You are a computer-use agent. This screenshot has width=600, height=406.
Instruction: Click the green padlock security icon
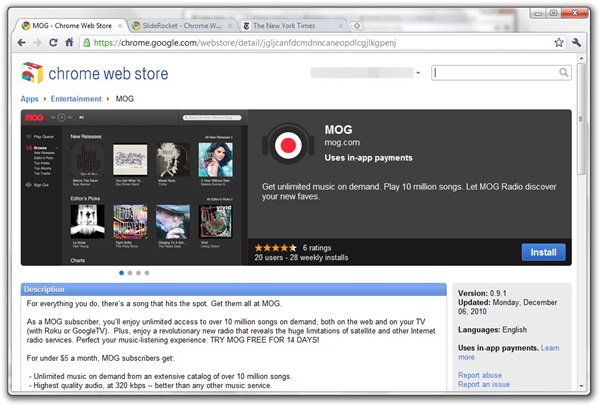click(87, 42)
